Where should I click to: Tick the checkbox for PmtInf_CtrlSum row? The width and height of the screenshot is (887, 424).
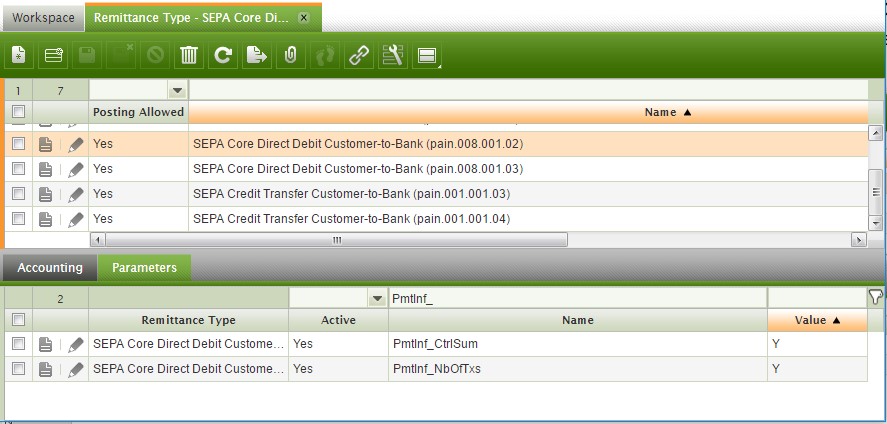(x=18, y=344)
